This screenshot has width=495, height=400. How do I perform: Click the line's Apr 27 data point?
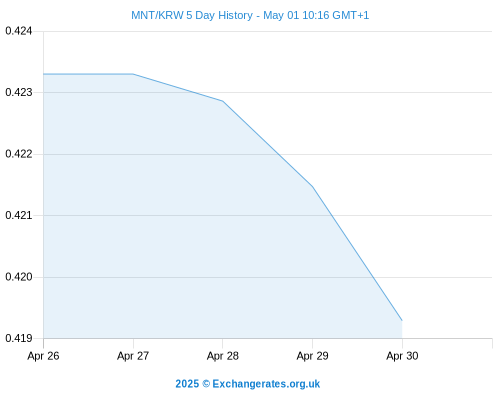133,74
